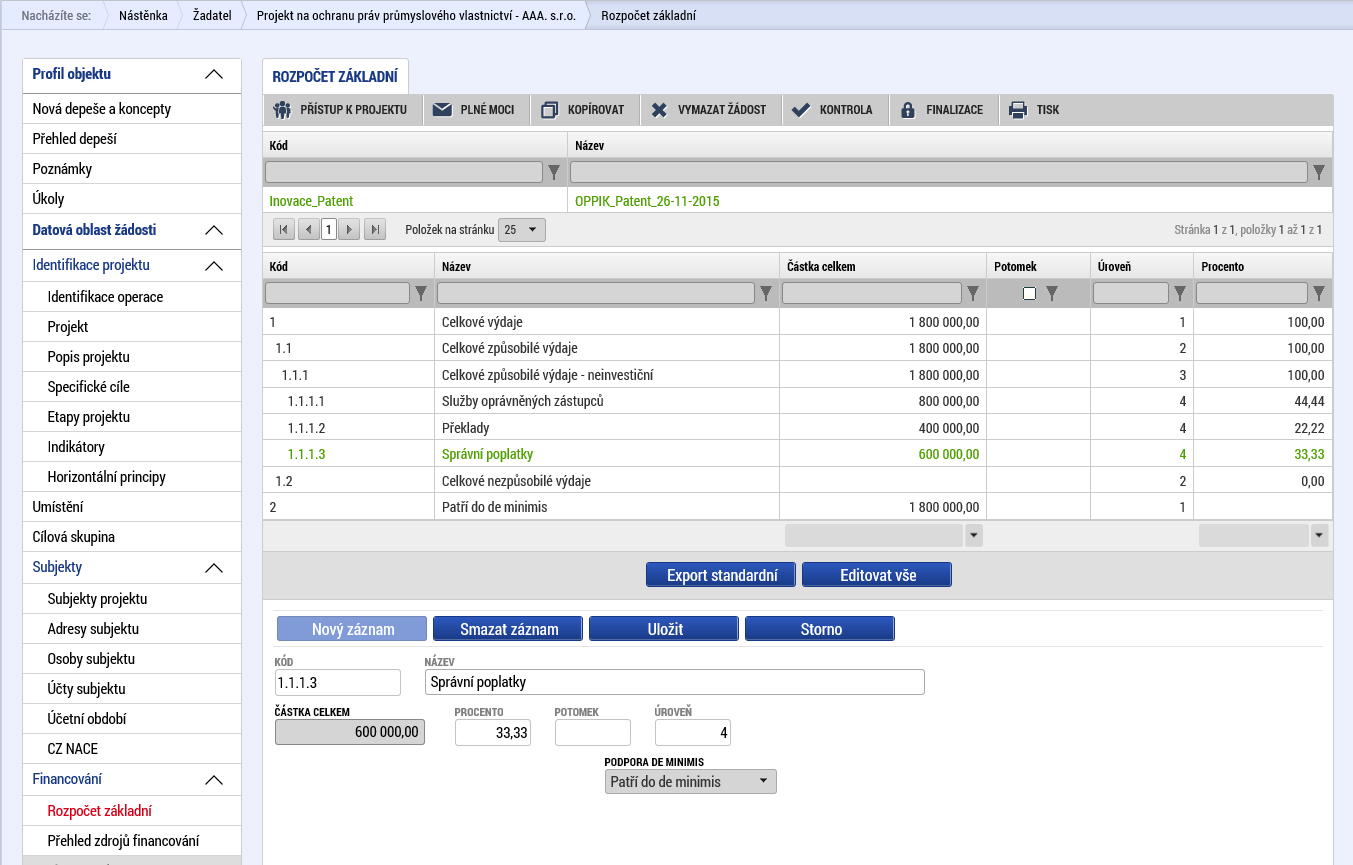1353x865 pixels.
Task: Open Položek na stránku dropdown
Action: [522, 230]
